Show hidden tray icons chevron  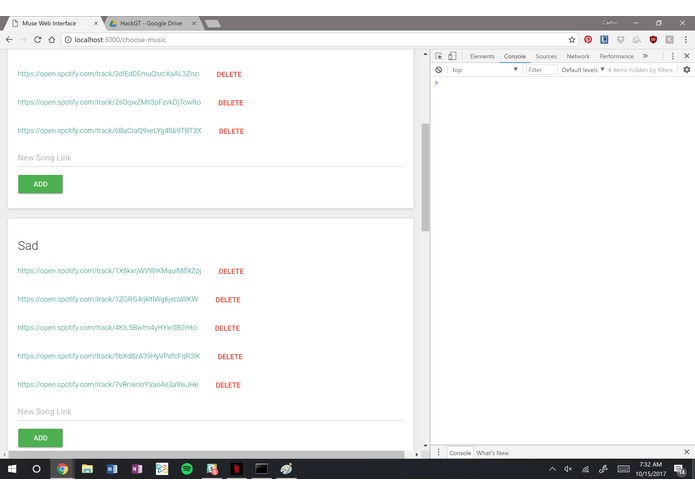click(x=552, y=469)
